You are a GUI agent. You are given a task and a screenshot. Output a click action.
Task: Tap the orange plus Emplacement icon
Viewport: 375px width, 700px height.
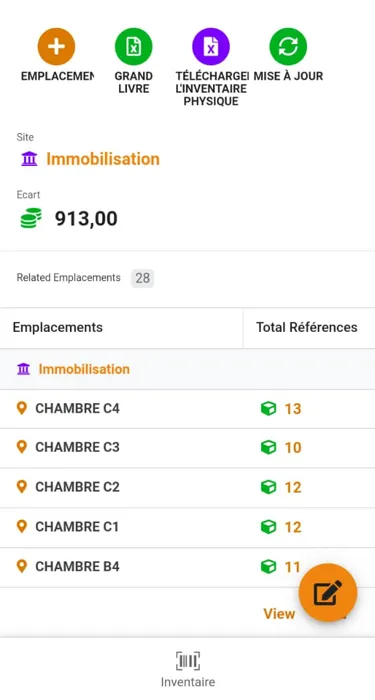[x=56, y=46]
